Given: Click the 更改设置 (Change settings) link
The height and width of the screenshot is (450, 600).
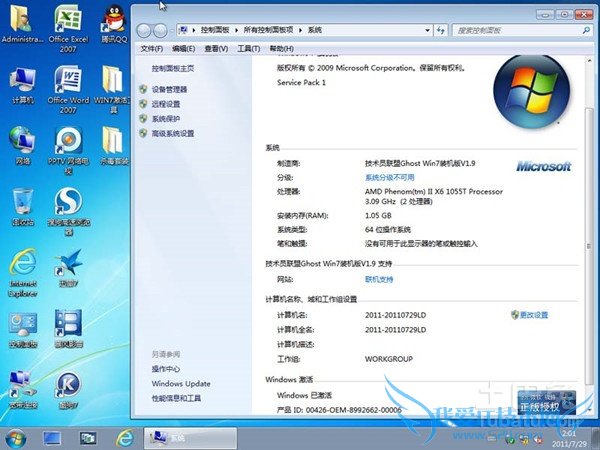Looking at the screenshot, I should pyautogui.click(x=534, y=315).
